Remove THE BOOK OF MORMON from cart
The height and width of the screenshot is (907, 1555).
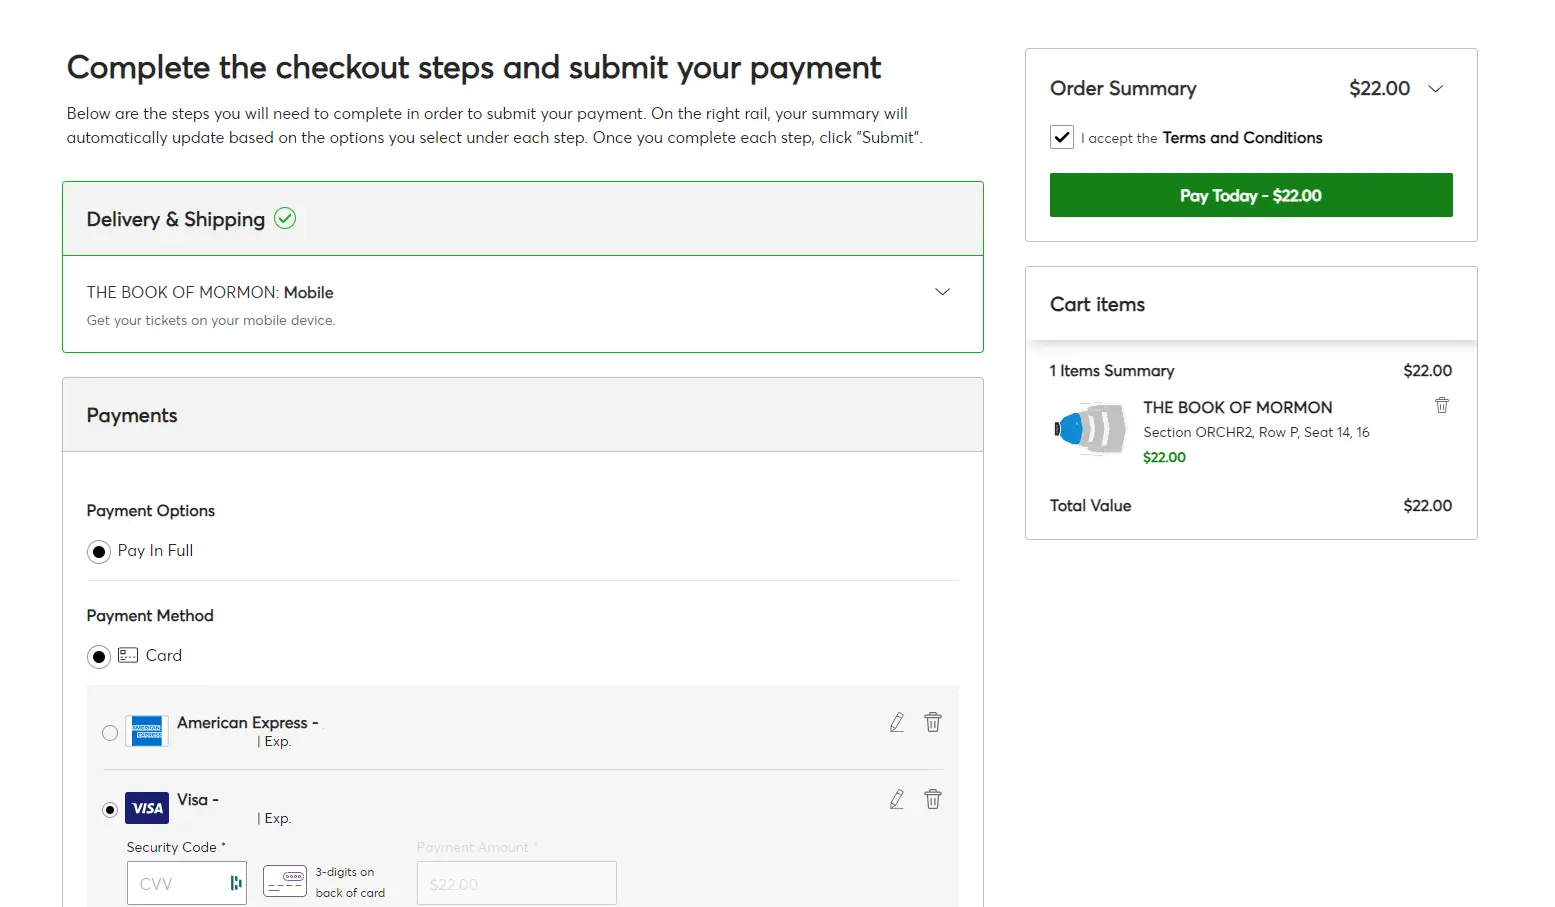1441,405
